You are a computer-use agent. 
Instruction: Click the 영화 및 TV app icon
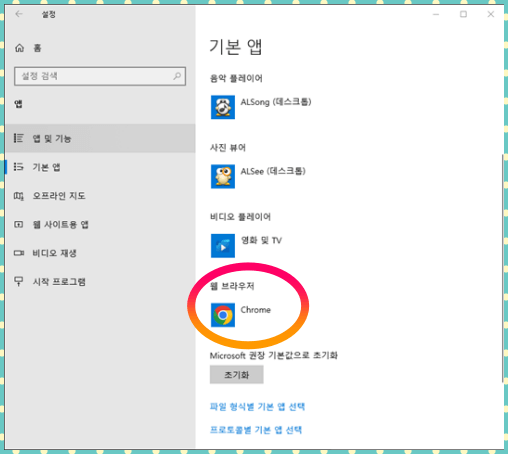(x=223, y=246)
